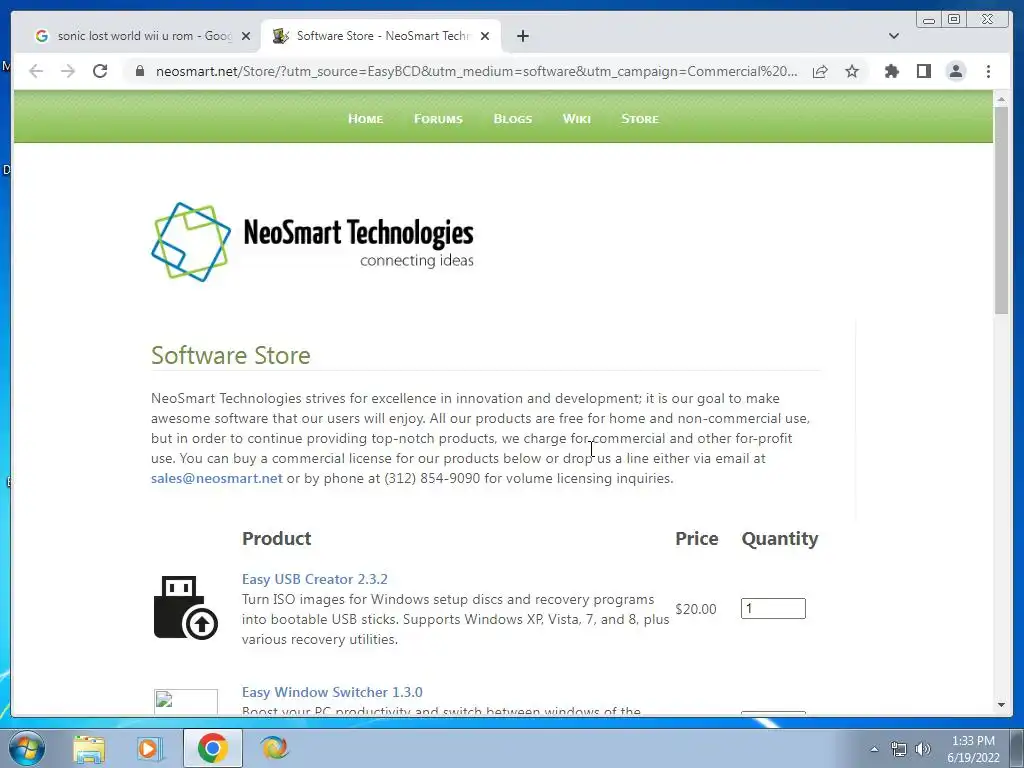Image resolution: width=1024 pixels, height=768 pixels.
Task: Reload the NeoSmart store page
Action: pos(100,71)
